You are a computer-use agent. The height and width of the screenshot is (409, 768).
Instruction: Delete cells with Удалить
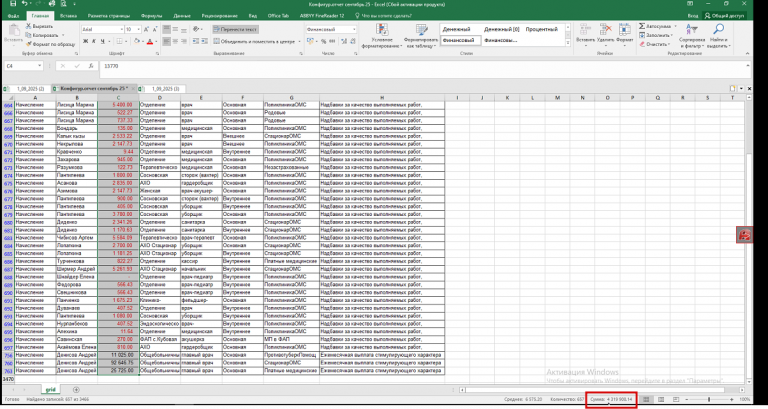point(606,36)
